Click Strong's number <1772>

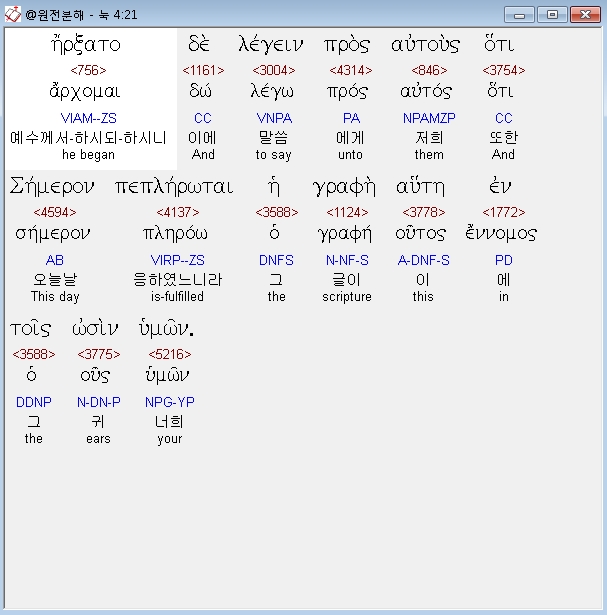point(503,212)
